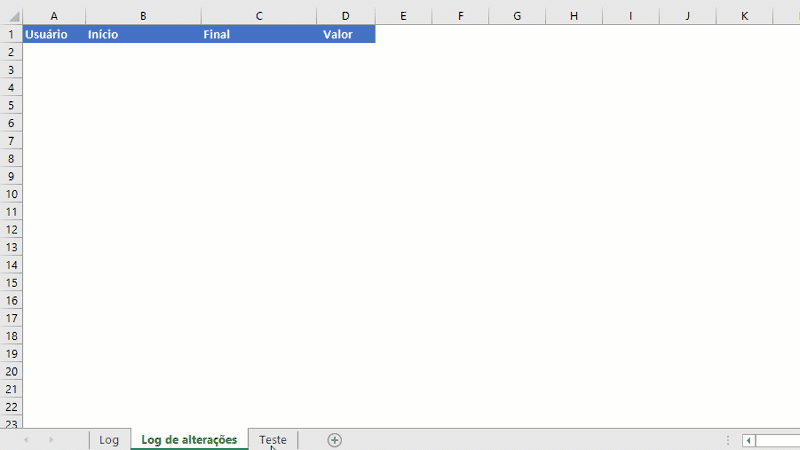Screen dimensions: 800x450
Task: Click previous sheet navigation arrow
Action: [26, 440]
